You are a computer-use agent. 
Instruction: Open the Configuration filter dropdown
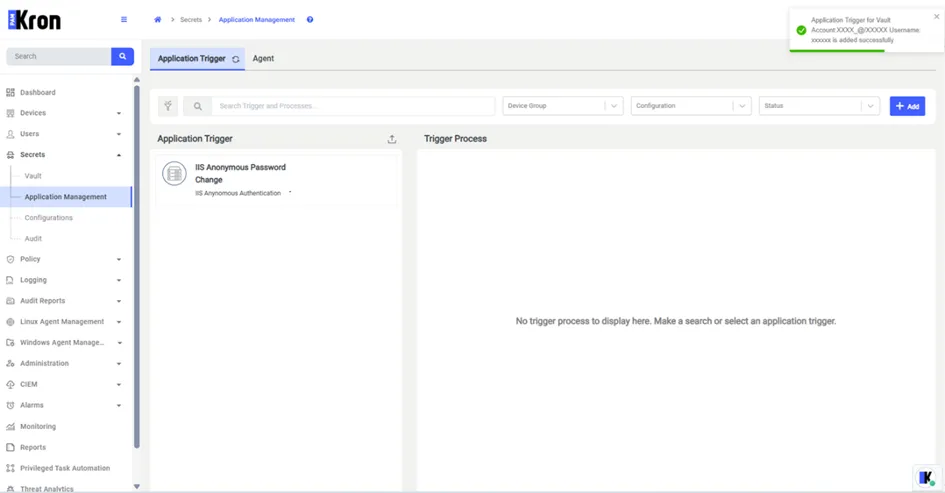coord(691,106)
